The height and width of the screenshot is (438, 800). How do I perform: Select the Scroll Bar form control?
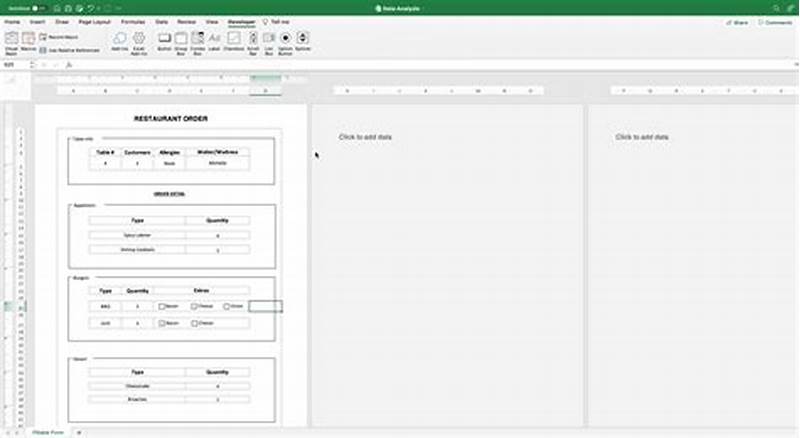(x=253, y=43)
